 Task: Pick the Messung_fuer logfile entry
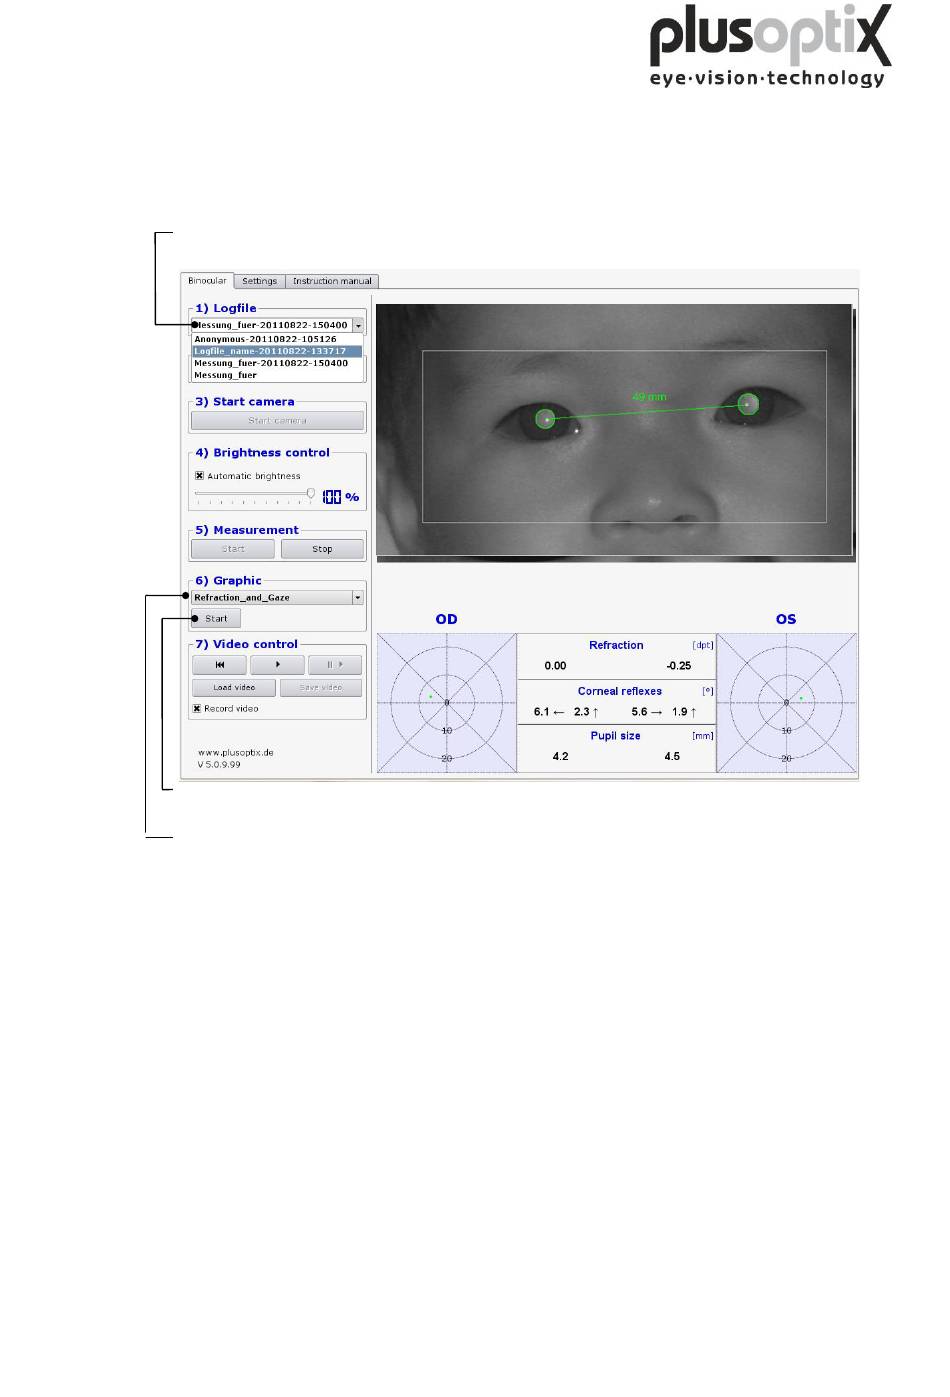(x=226, y=375)
